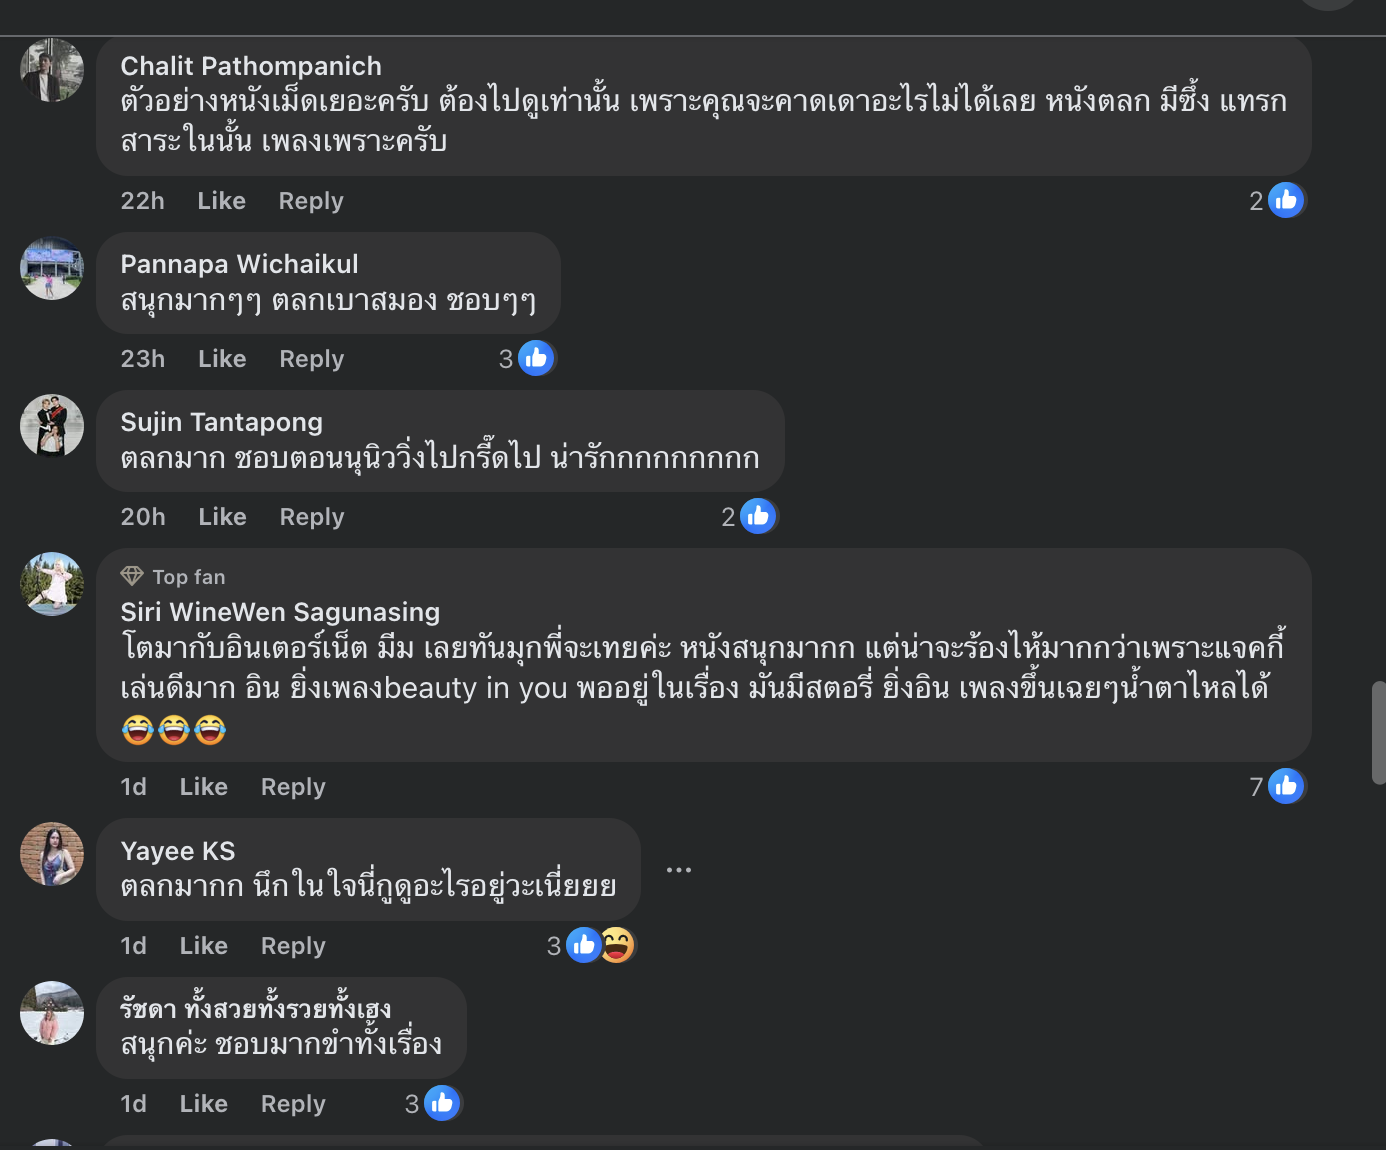Viewport: 1386px width, 1150px height.
Task: Reply to Siri WineWen Sagunasing's comment
Action: [293, 787]
